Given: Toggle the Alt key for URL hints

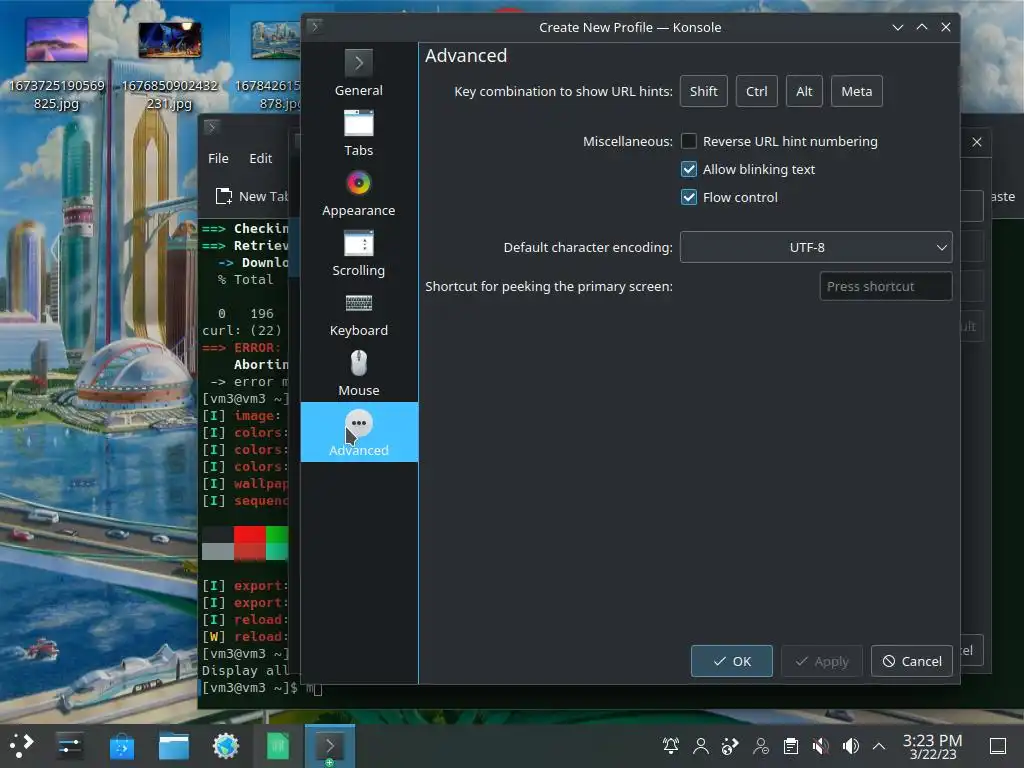Looking at the screenshot, I should pos(804,91).
